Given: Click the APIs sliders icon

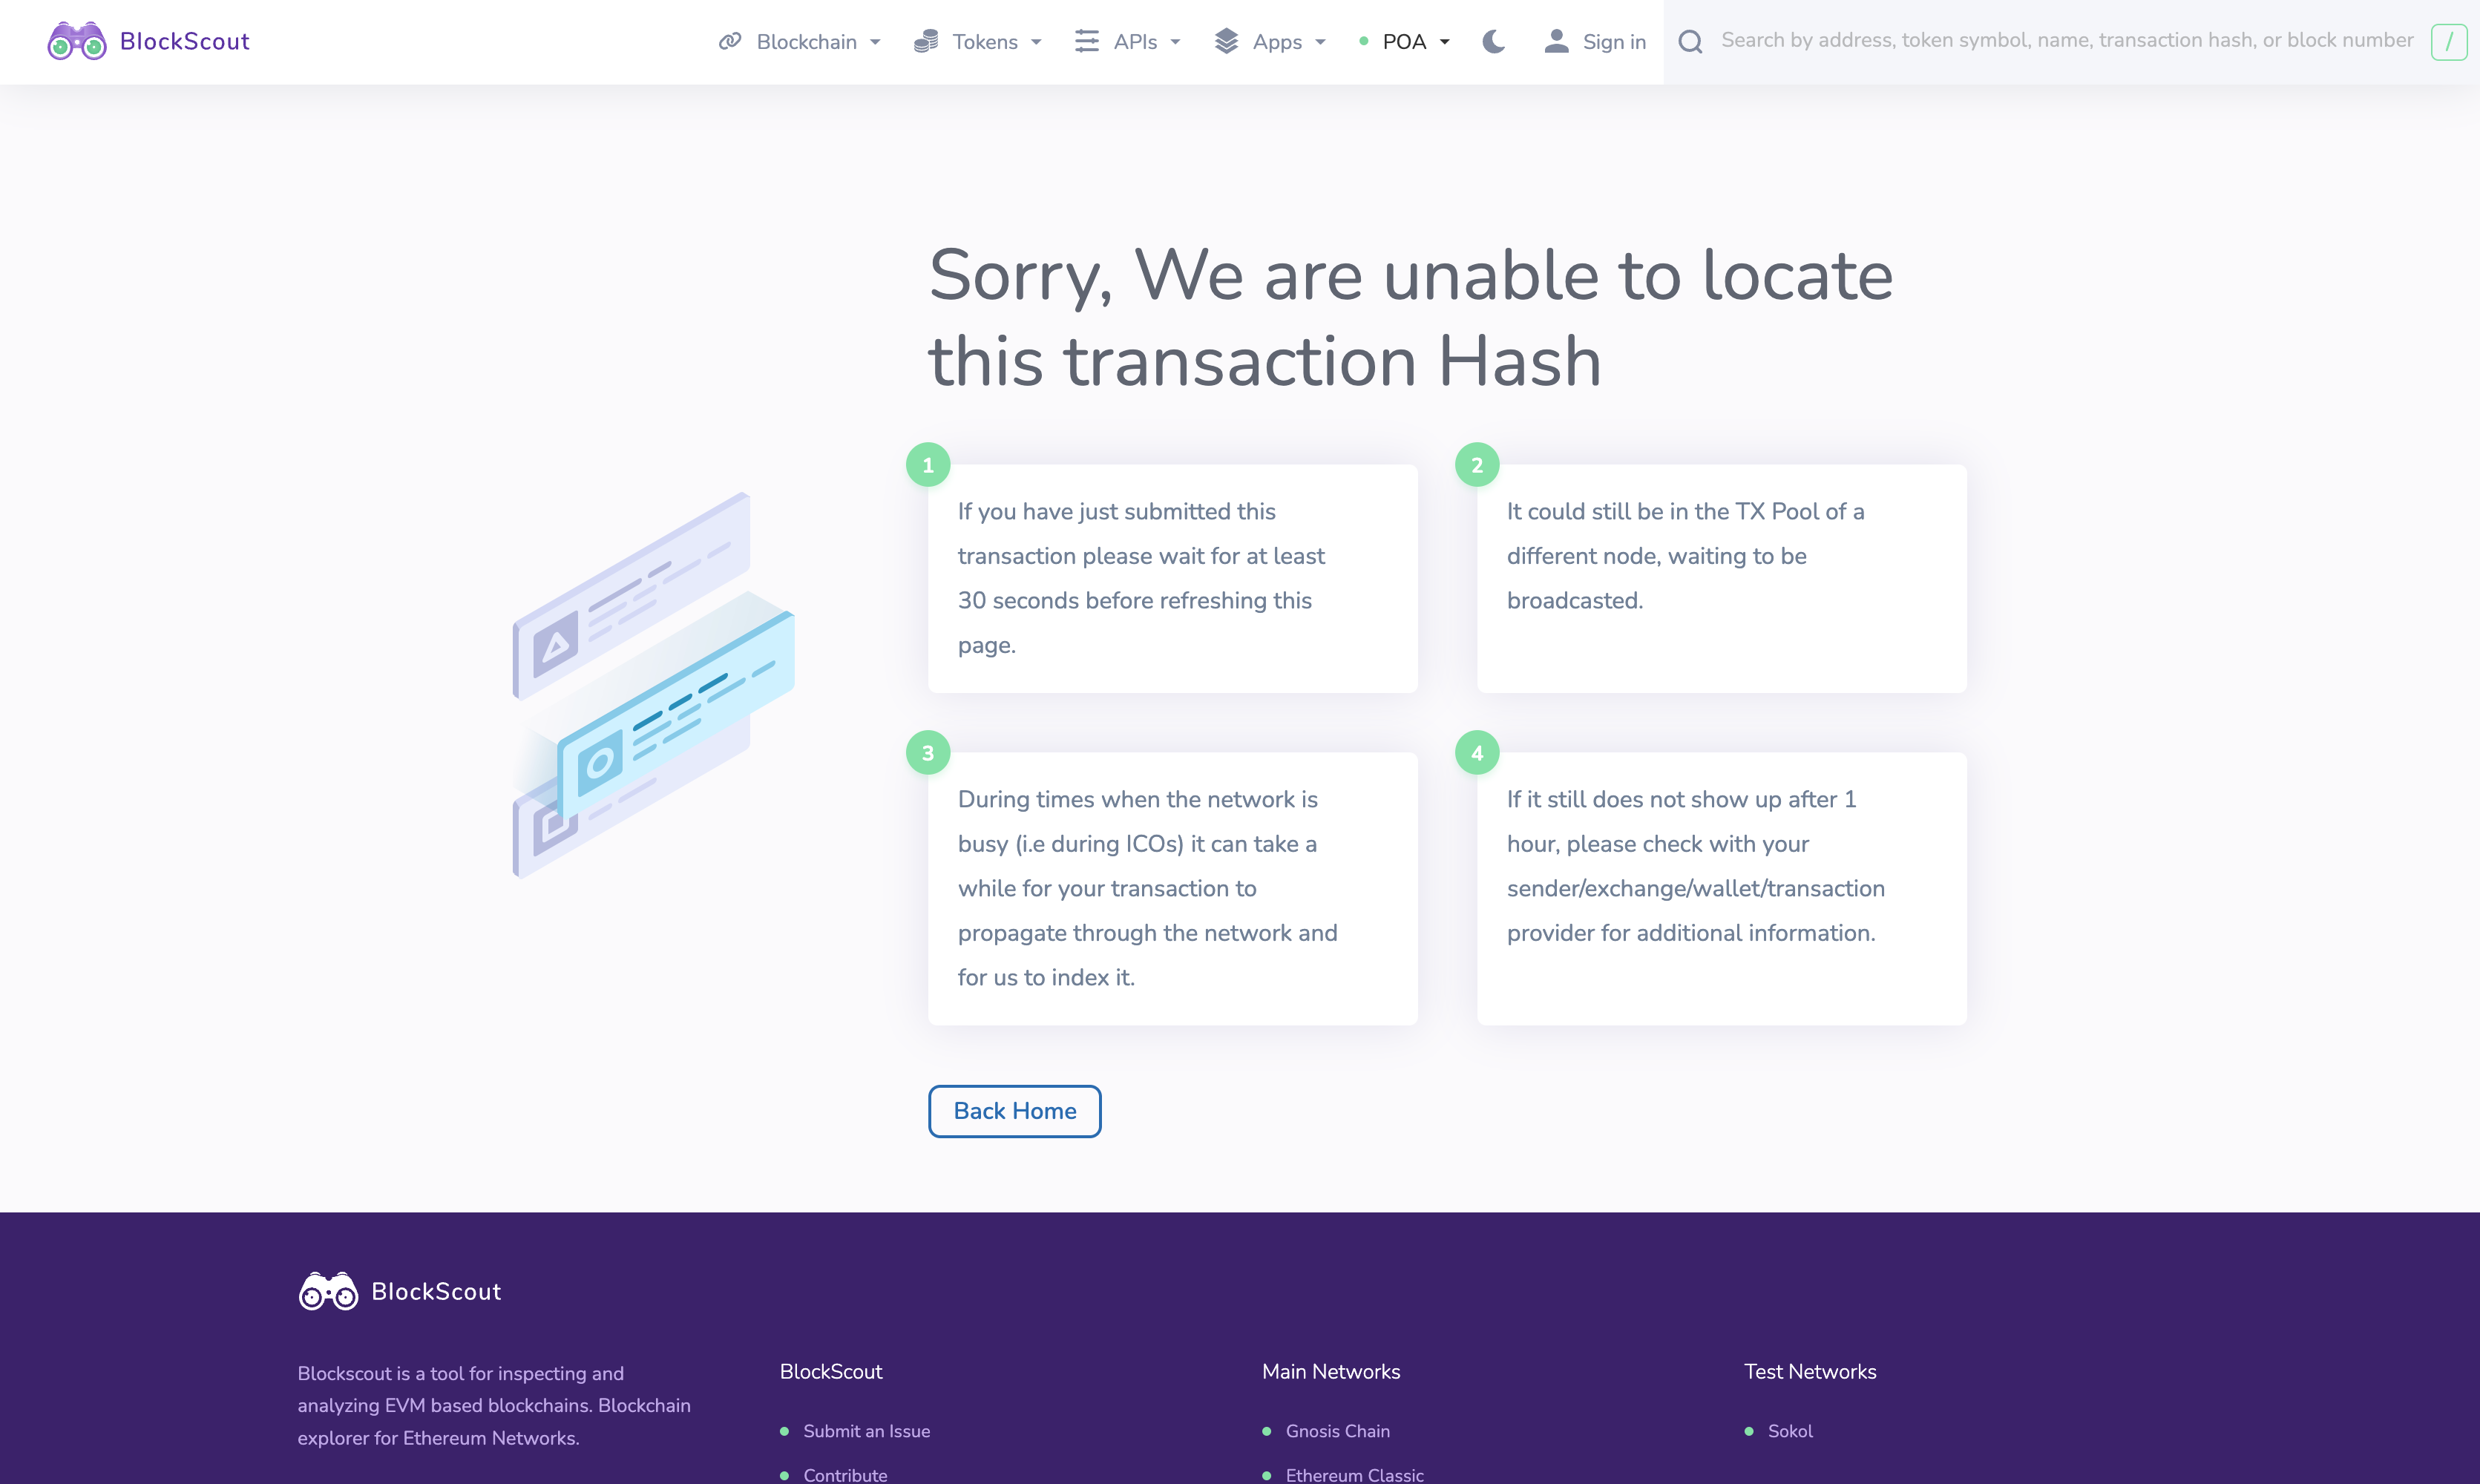Looking at the screenshot, I should [x=1087, y=41].
